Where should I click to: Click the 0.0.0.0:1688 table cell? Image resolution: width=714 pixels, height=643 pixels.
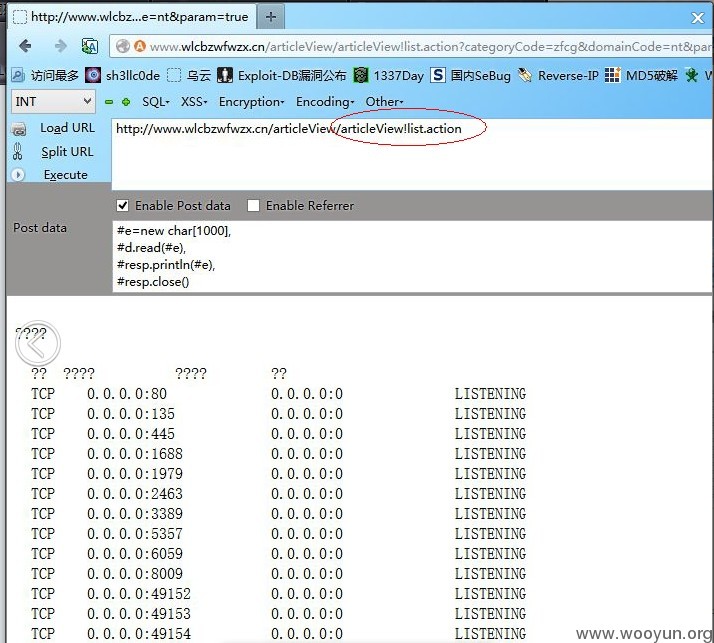tap(135, 454)
